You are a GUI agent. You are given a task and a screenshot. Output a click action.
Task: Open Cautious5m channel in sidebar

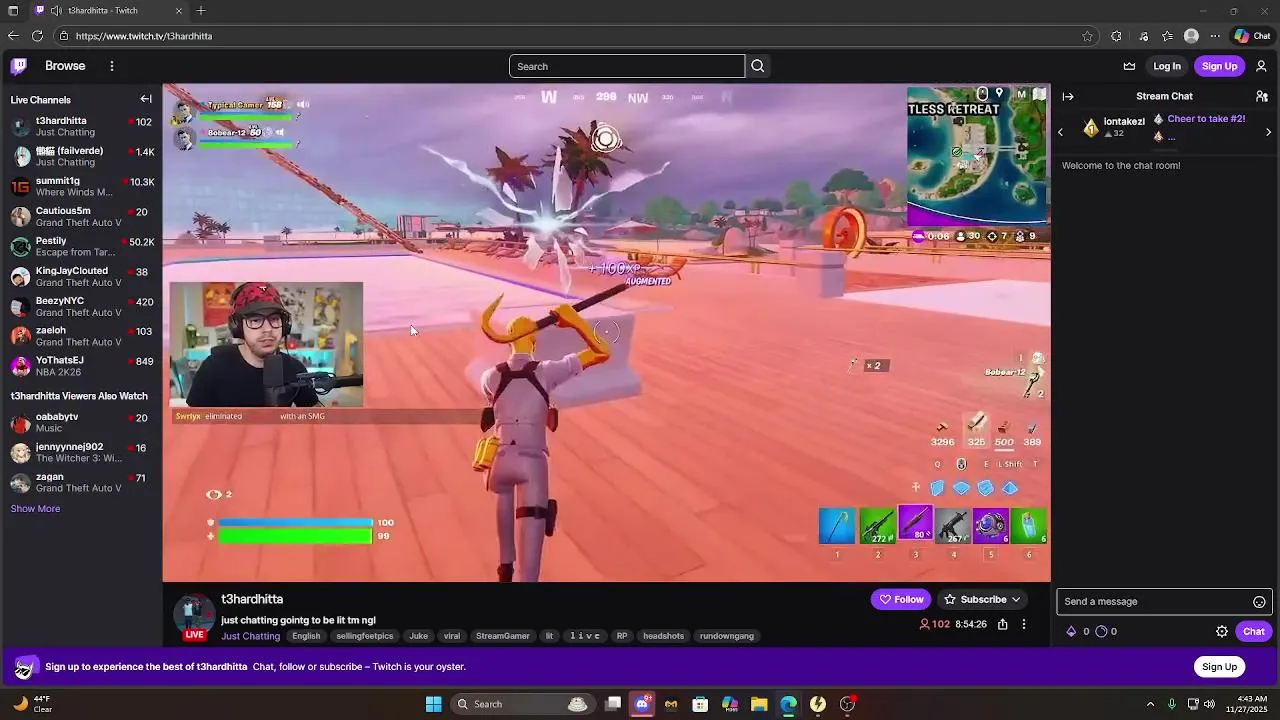(x=81, y=216)
